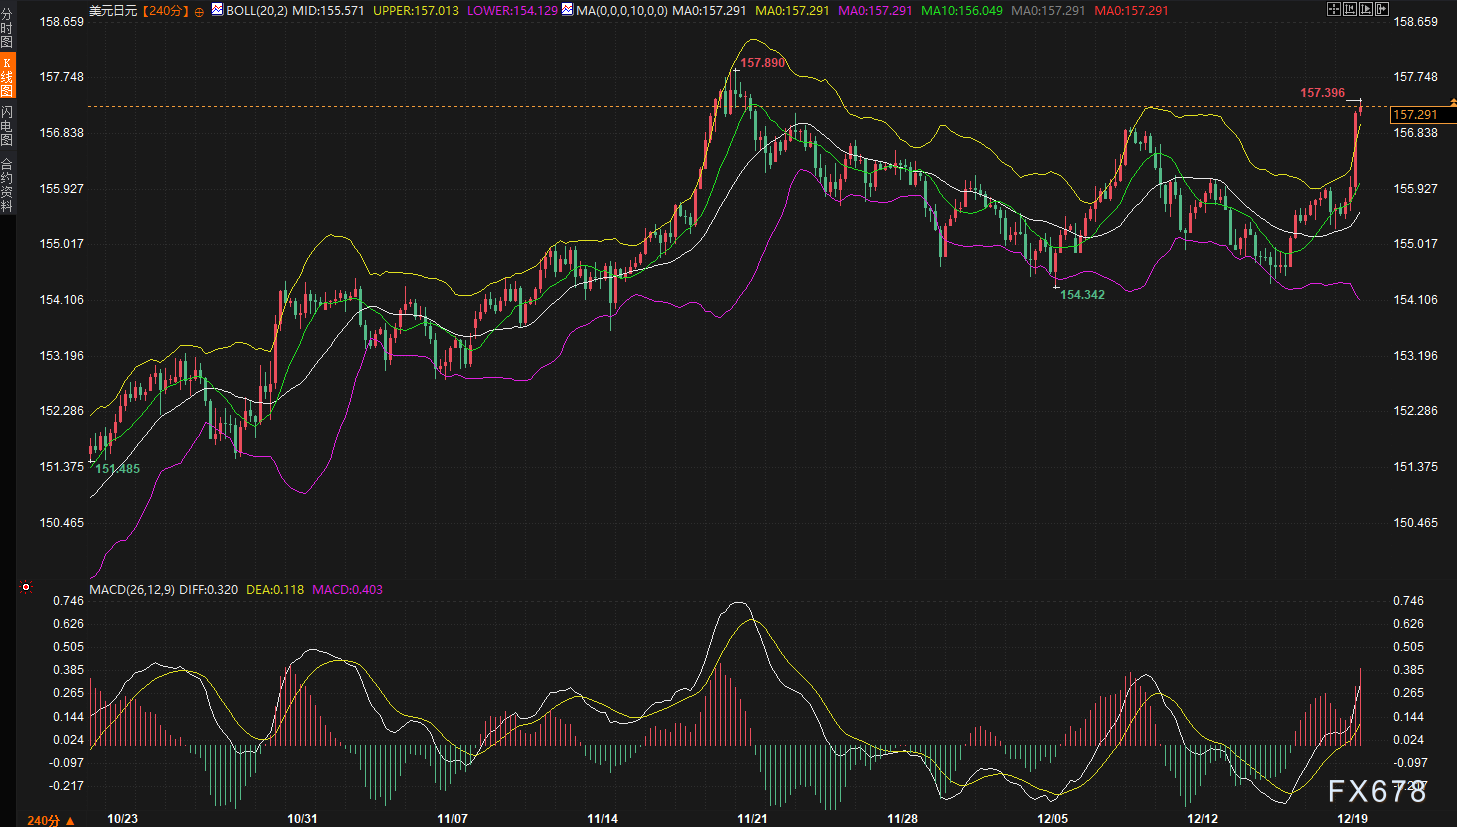Click the red sun-shaped icon above MACD panel

(x=26, y=587)
